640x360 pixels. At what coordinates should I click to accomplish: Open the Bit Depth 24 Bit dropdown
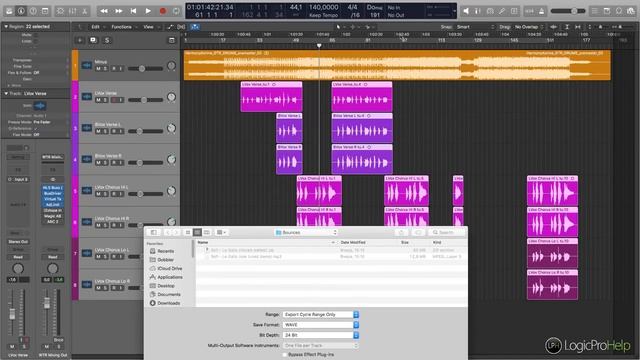[321, 335]
